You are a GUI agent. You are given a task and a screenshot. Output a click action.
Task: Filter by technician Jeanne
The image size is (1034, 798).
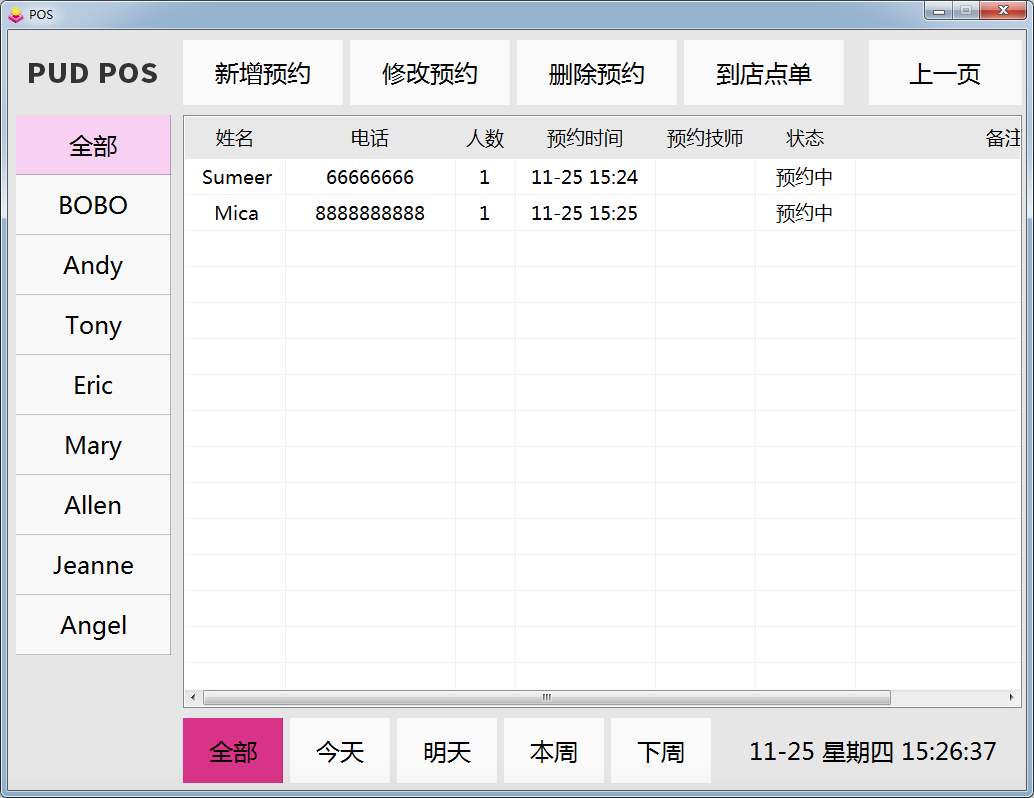[93, 565]
